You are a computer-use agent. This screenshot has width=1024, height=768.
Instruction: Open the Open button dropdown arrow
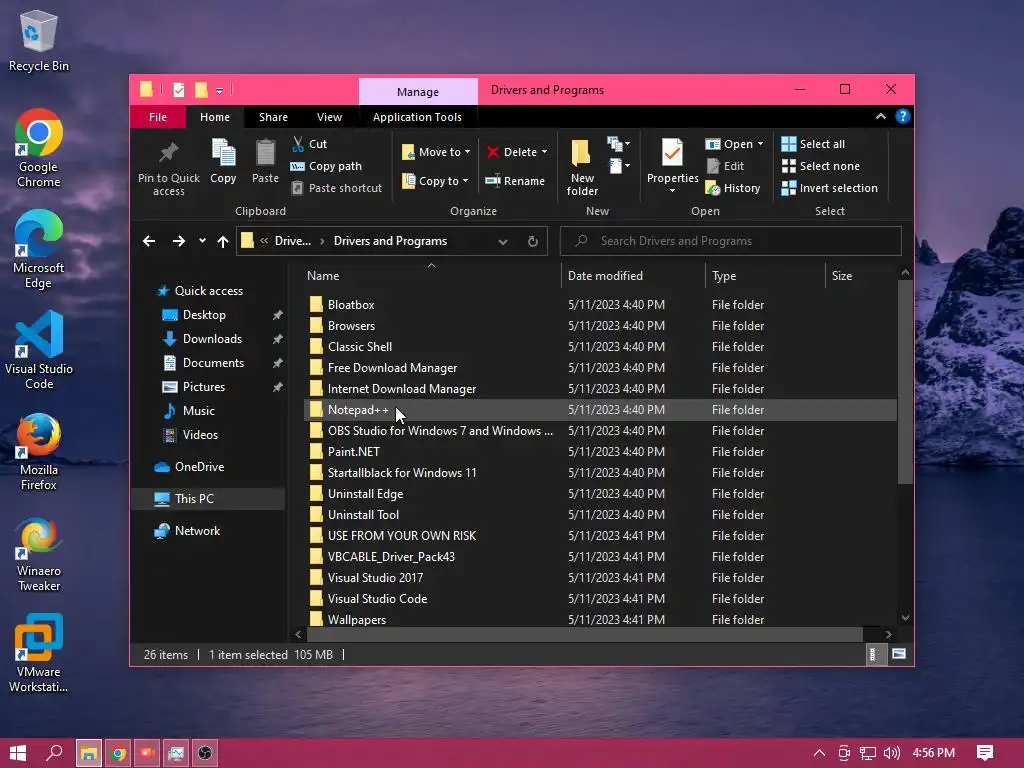(x=760, y=144)
